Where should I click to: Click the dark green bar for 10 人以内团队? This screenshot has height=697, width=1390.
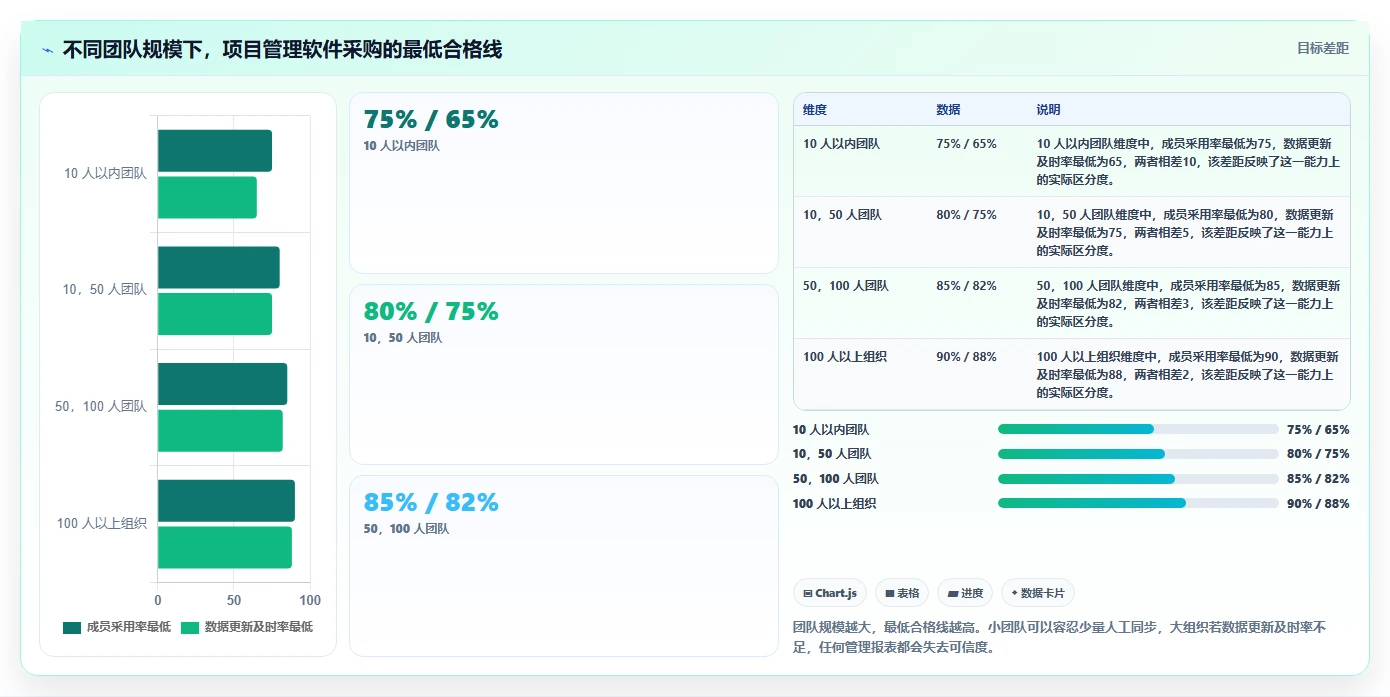215,150
